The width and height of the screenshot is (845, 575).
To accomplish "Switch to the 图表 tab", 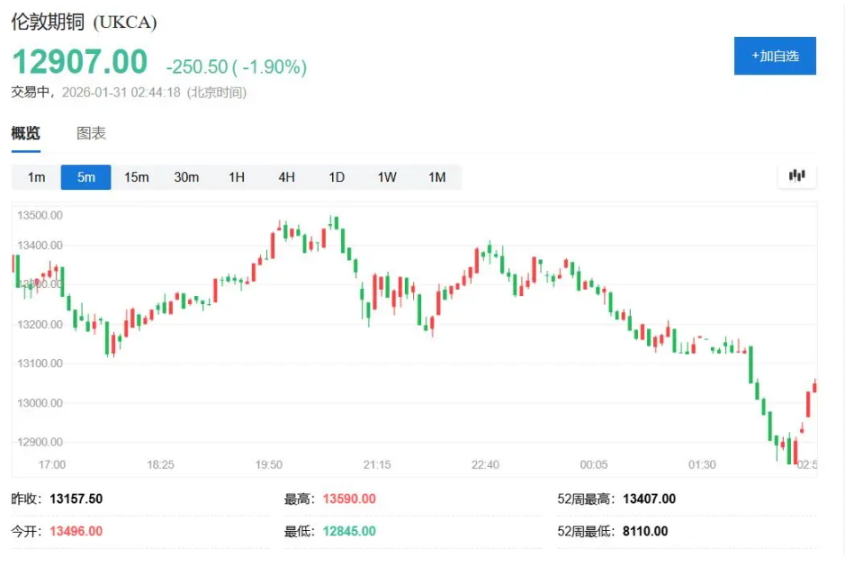I will [91, 133].
